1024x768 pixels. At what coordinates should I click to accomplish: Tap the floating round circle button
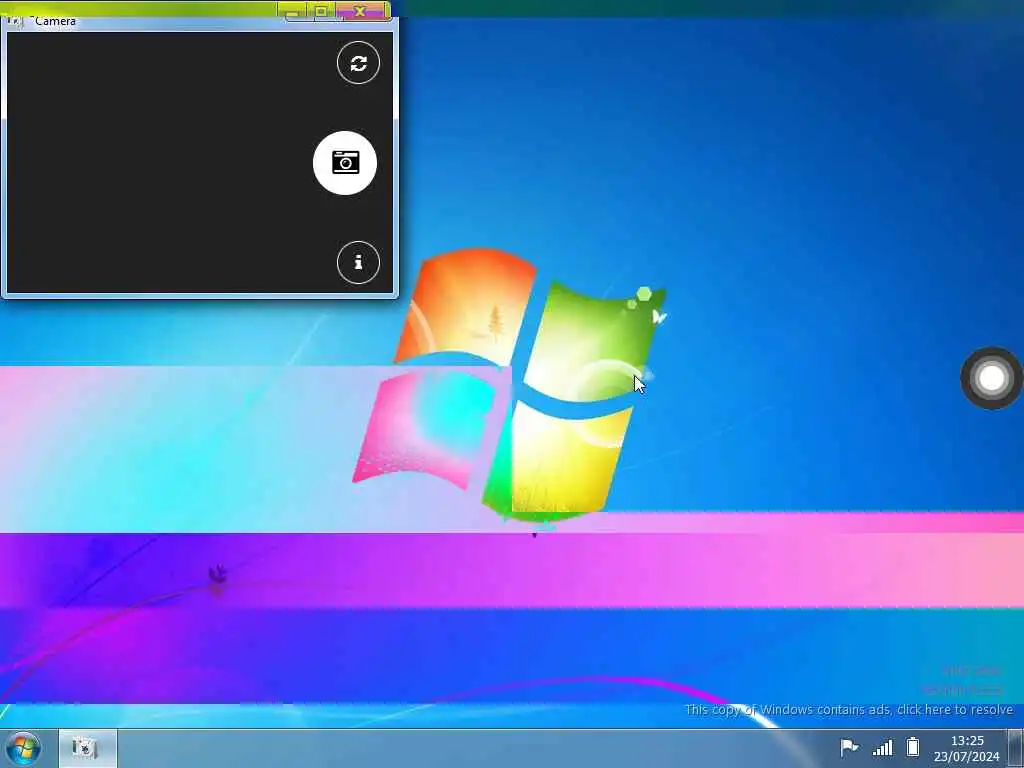991,378
